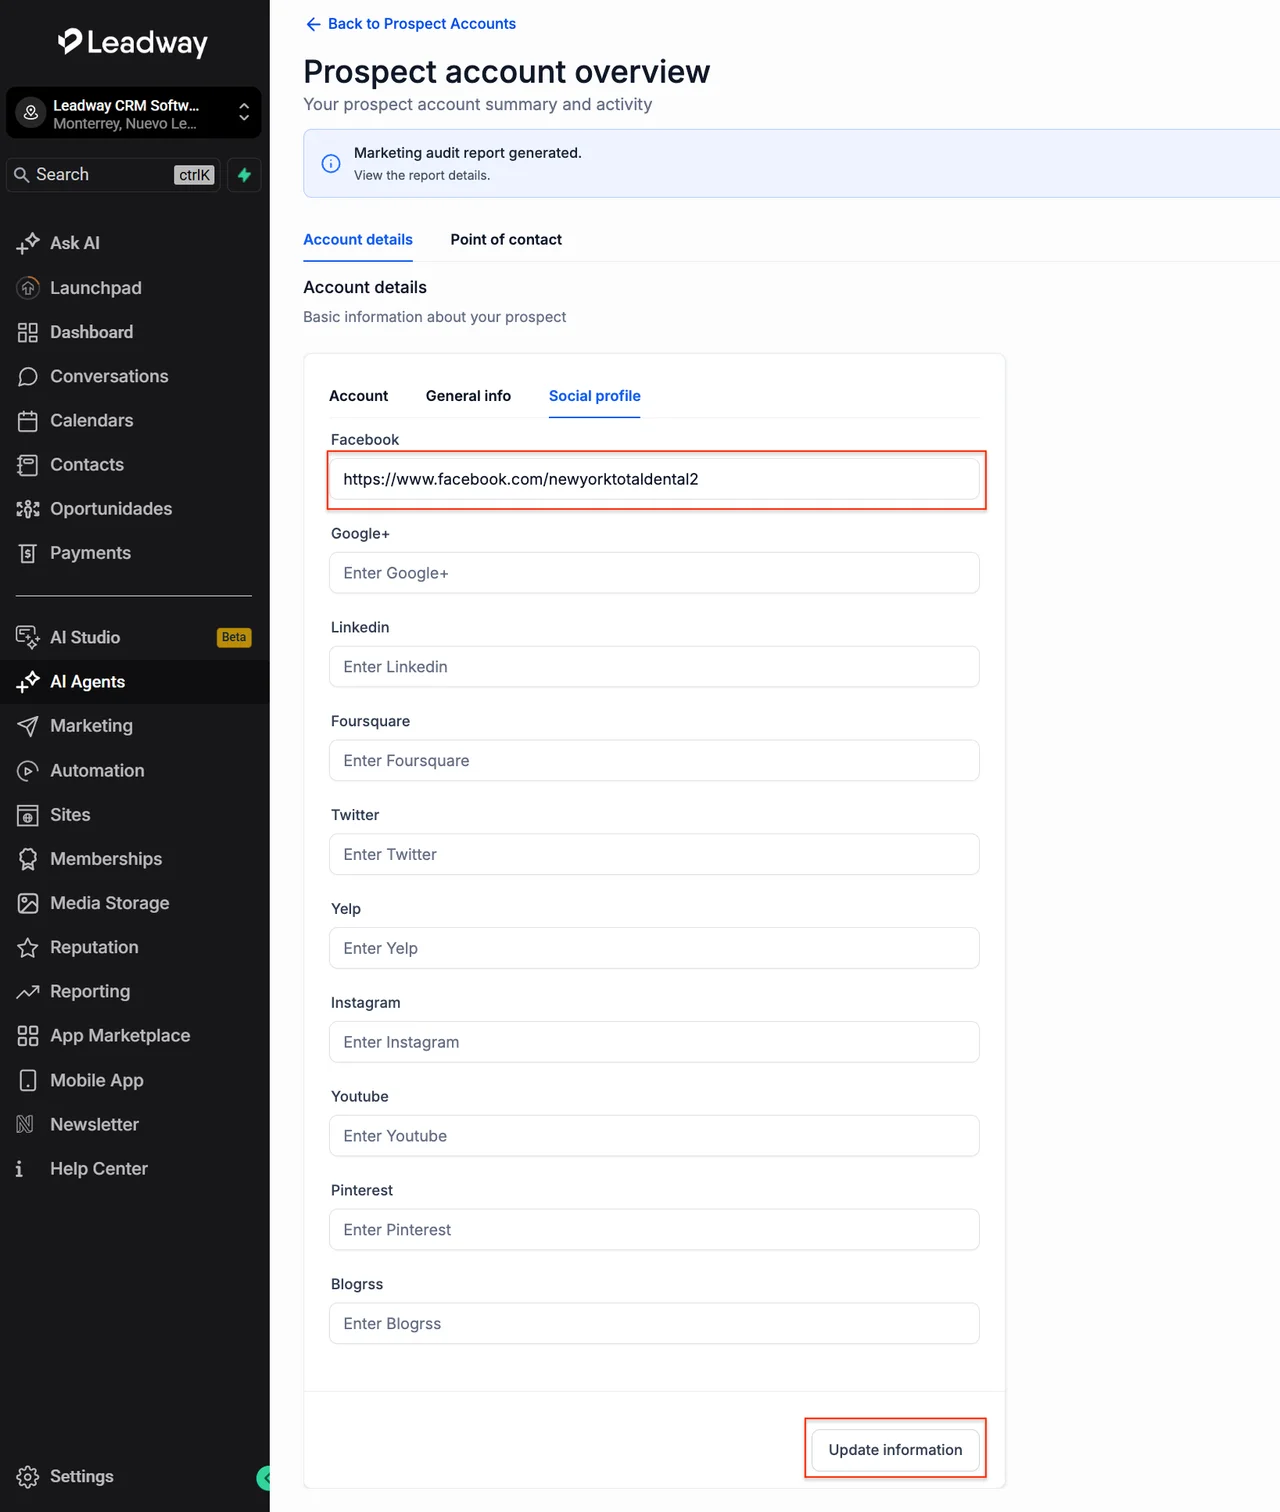
Task: Select the Social profile sub-tab
Action: coord(595,396)
